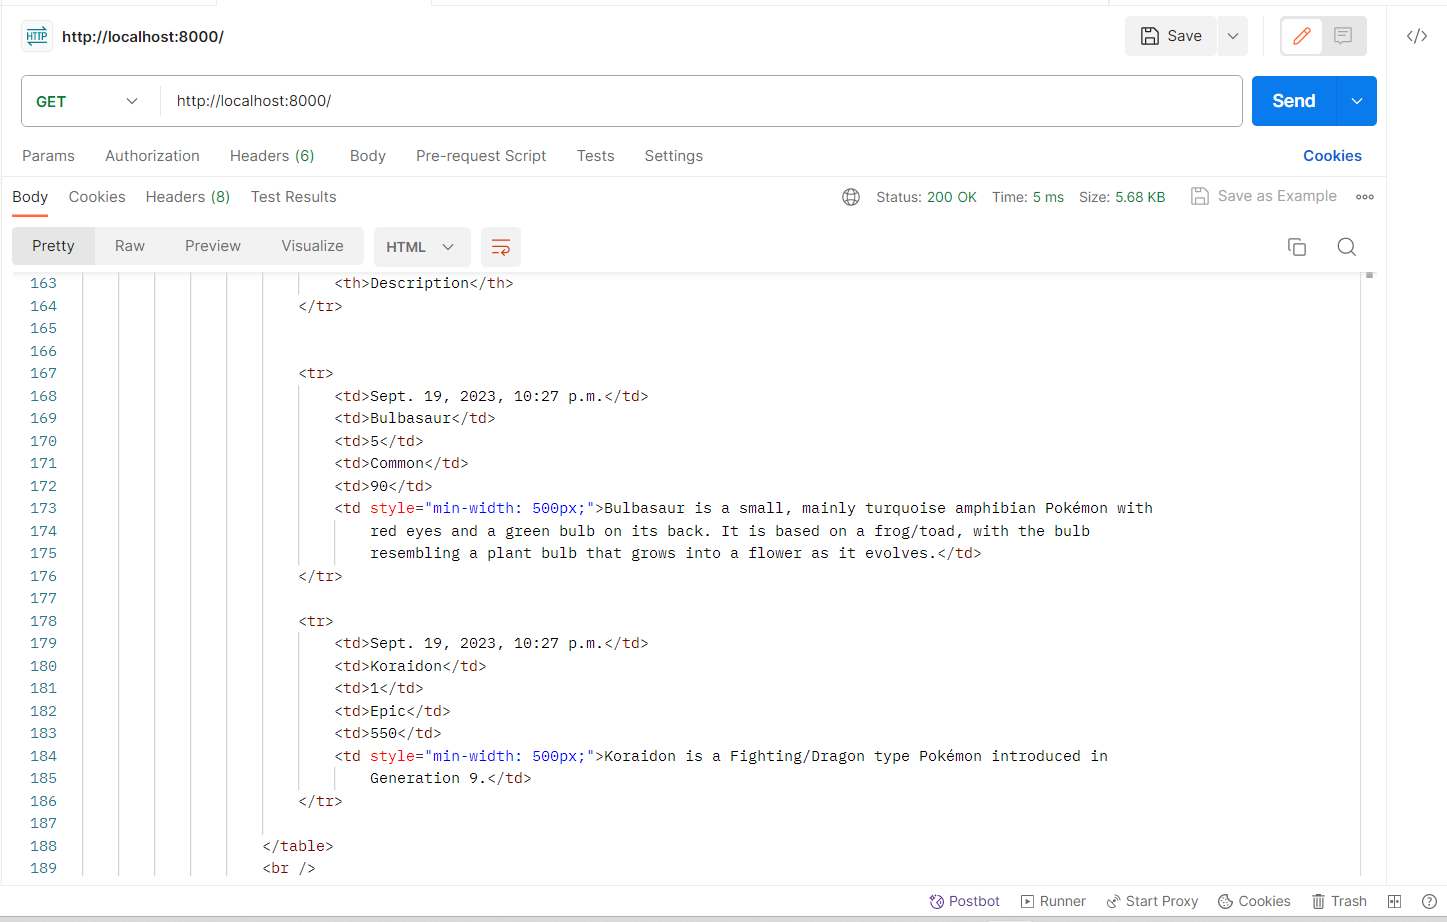The height and width of the screenshot is (922, 1447).
Task: Click line number 189
Action: click(43, 868)
